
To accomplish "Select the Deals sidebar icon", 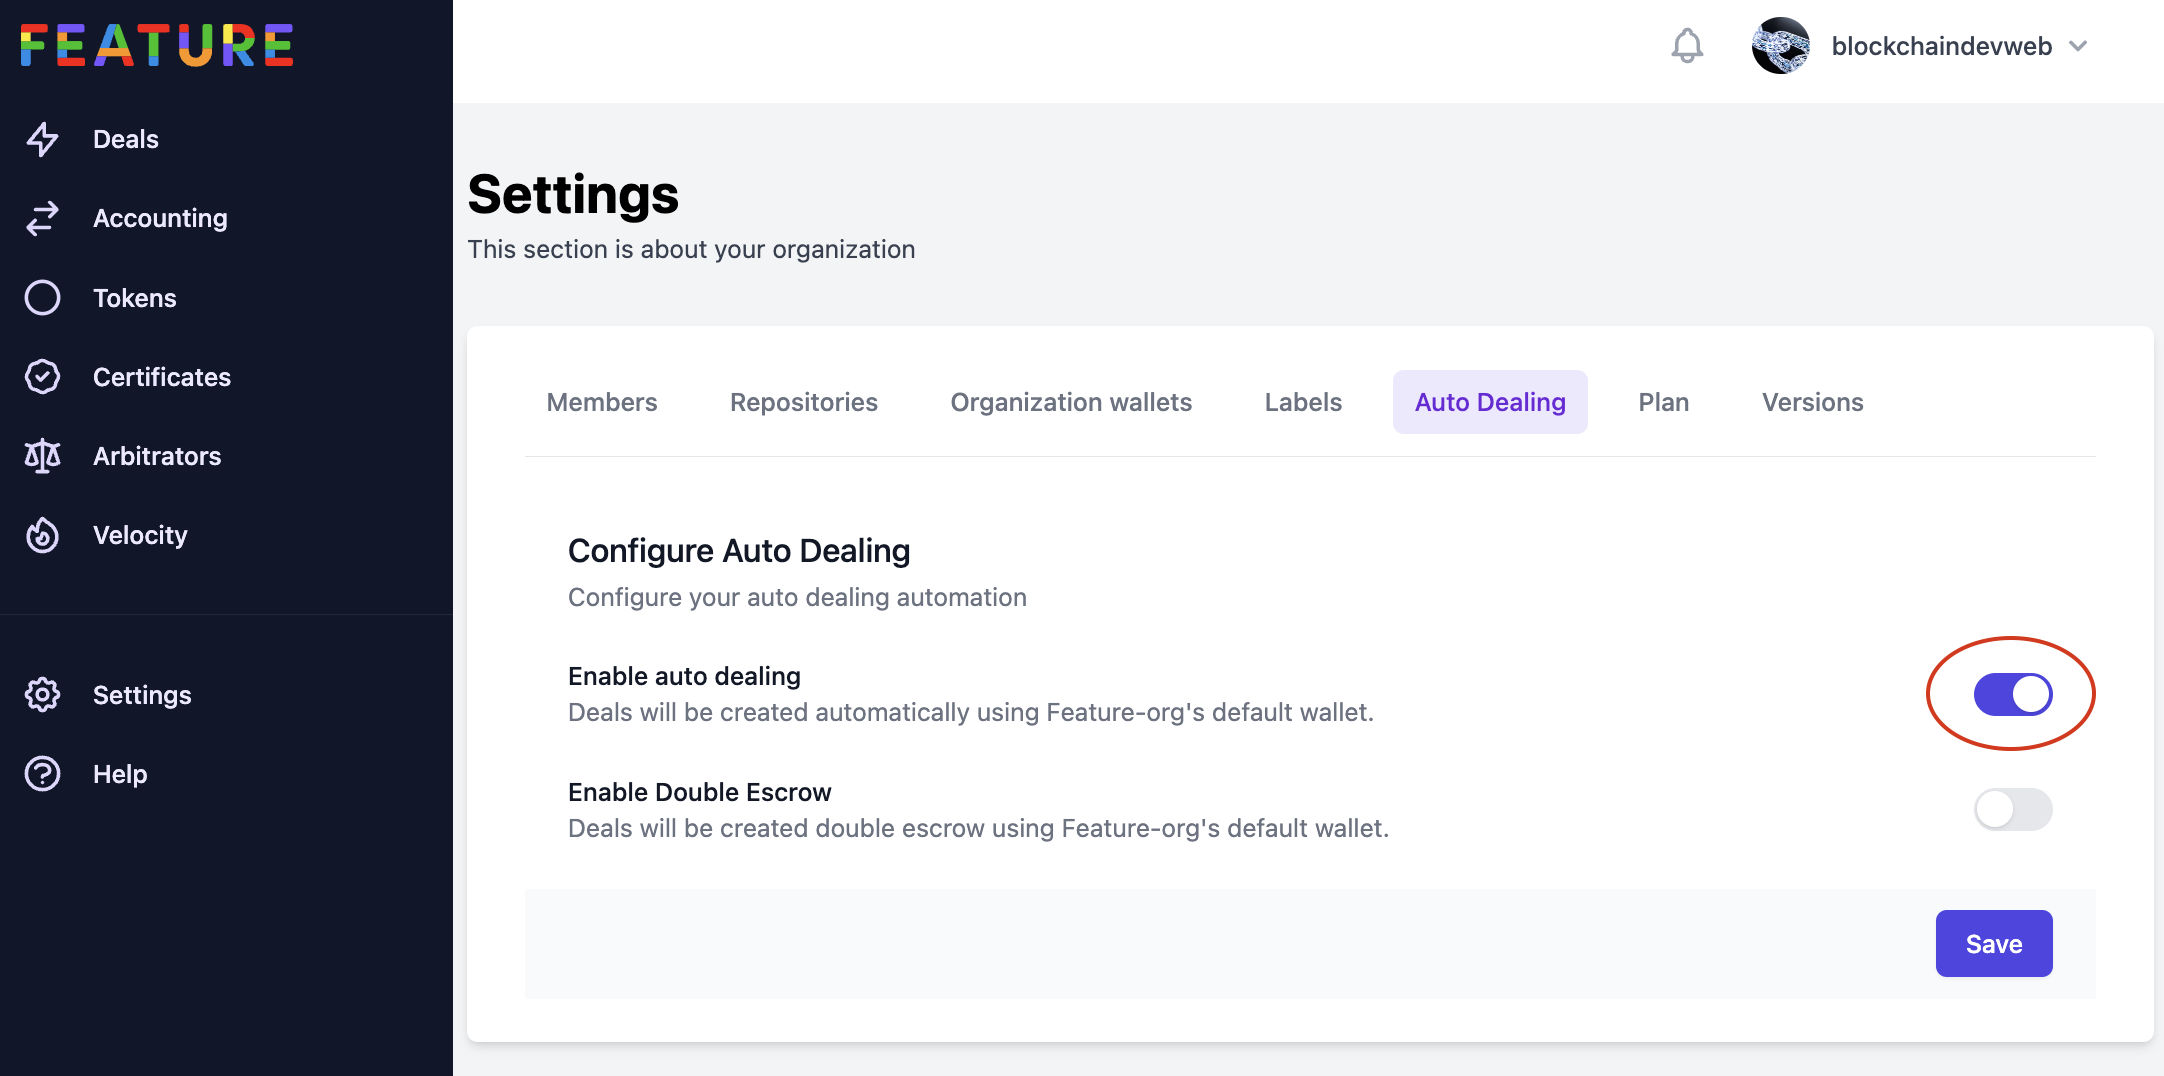I will coord(43,139).
